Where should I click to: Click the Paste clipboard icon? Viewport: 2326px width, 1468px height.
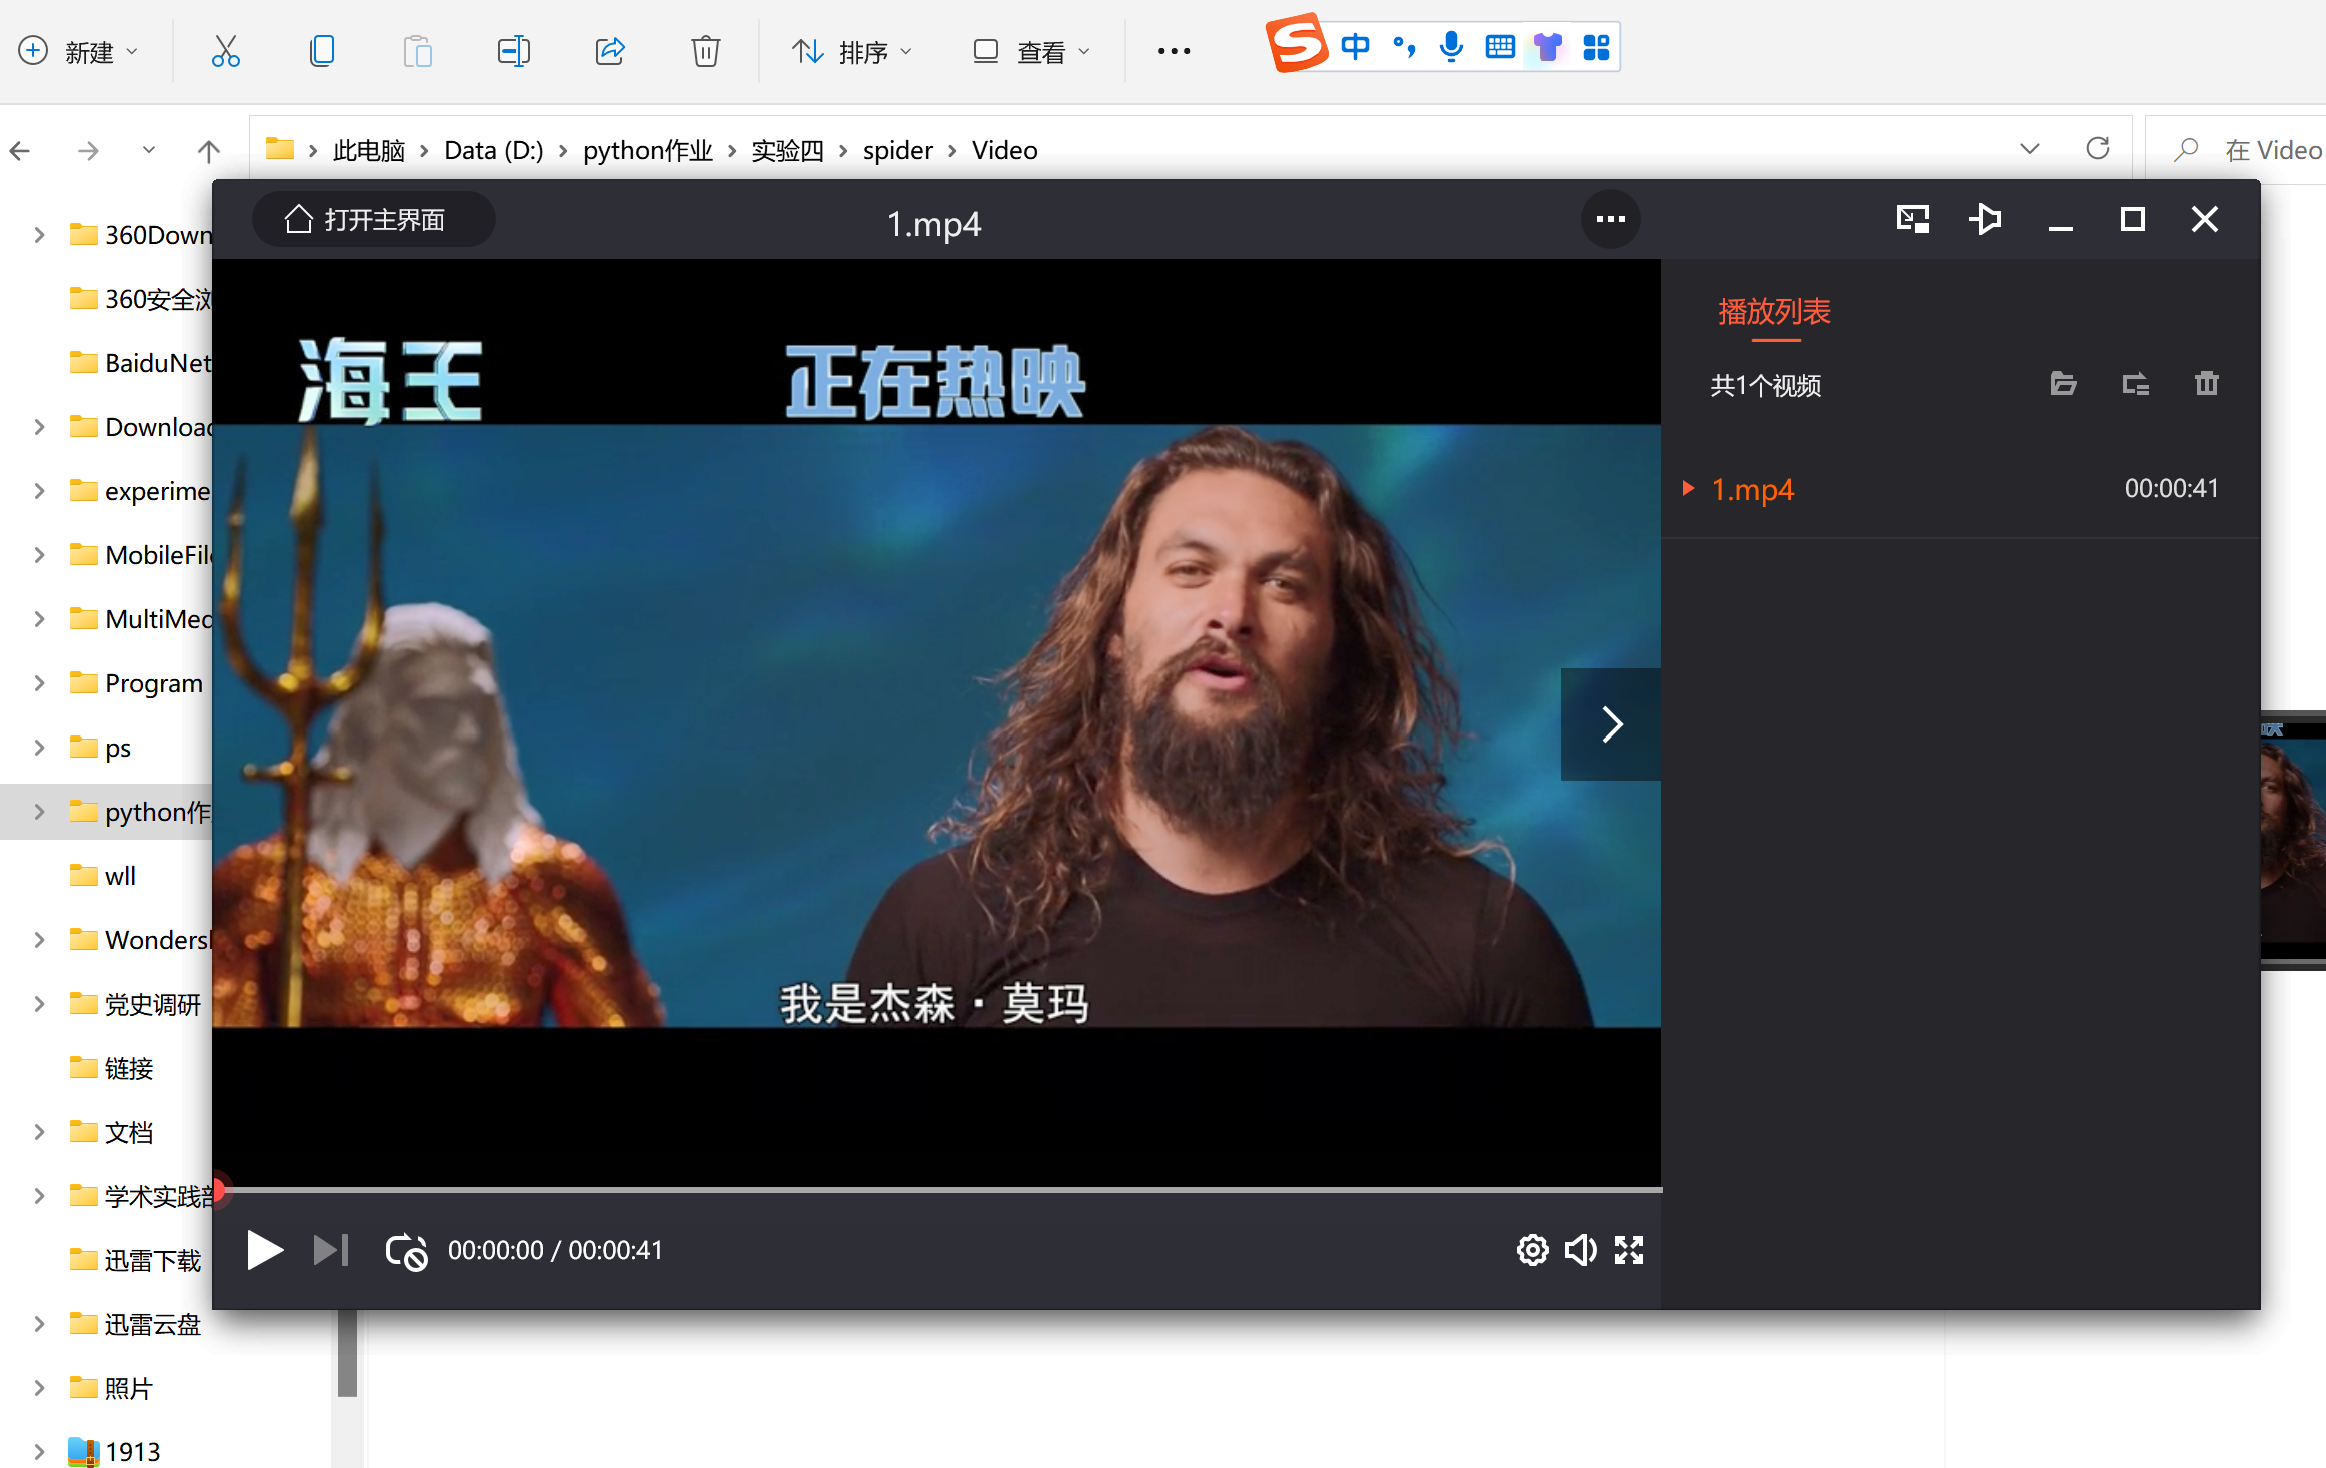click(x=418, y=51)
